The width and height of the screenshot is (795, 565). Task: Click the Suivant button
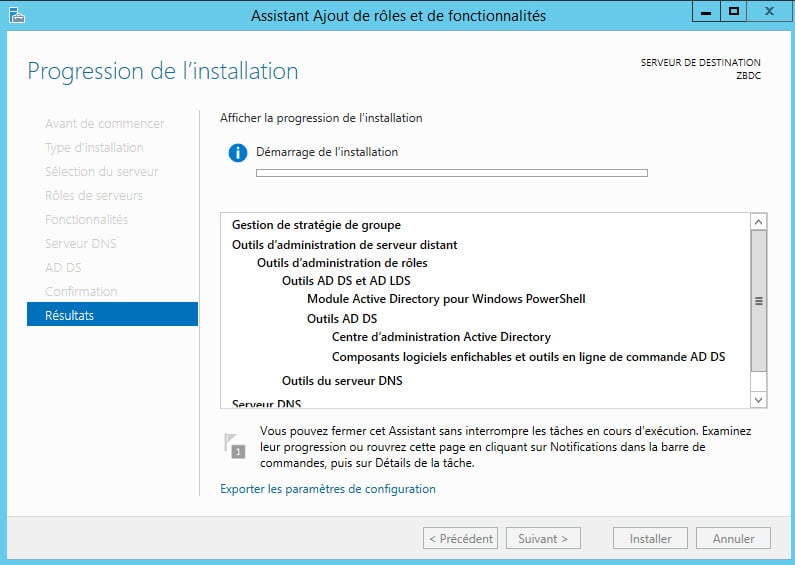pos(543,538)
